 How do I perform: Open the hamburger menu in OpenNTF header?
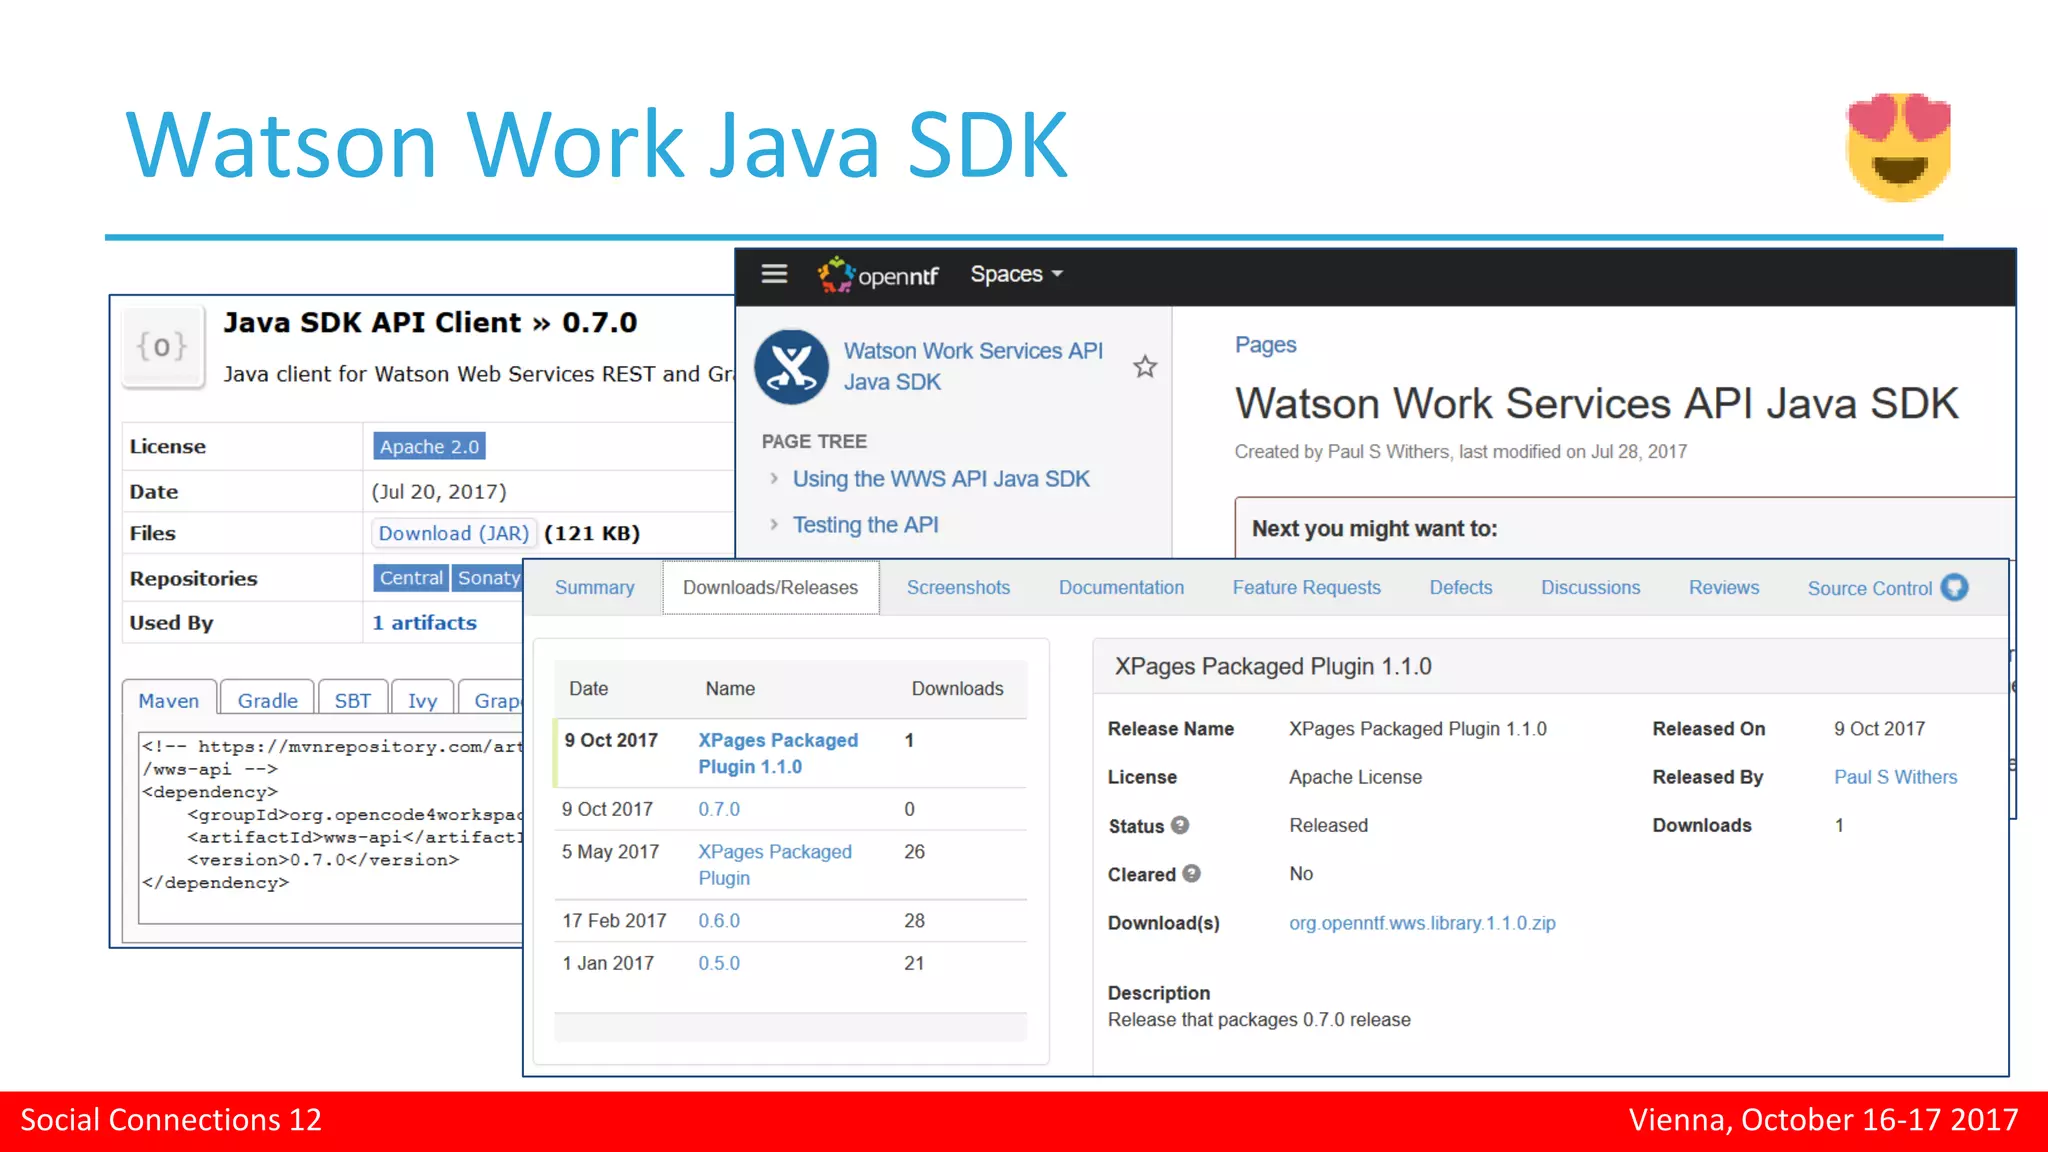point(774,274)
